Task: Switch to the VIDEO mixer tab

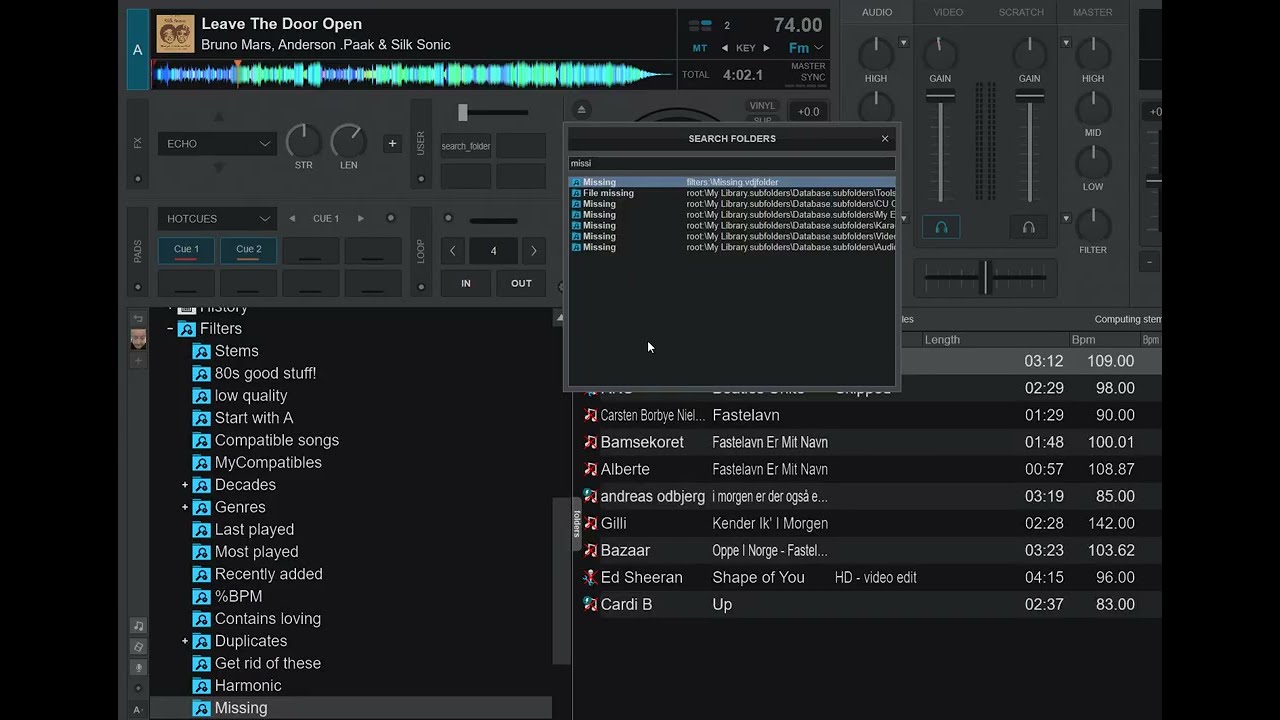Action: 948,12
